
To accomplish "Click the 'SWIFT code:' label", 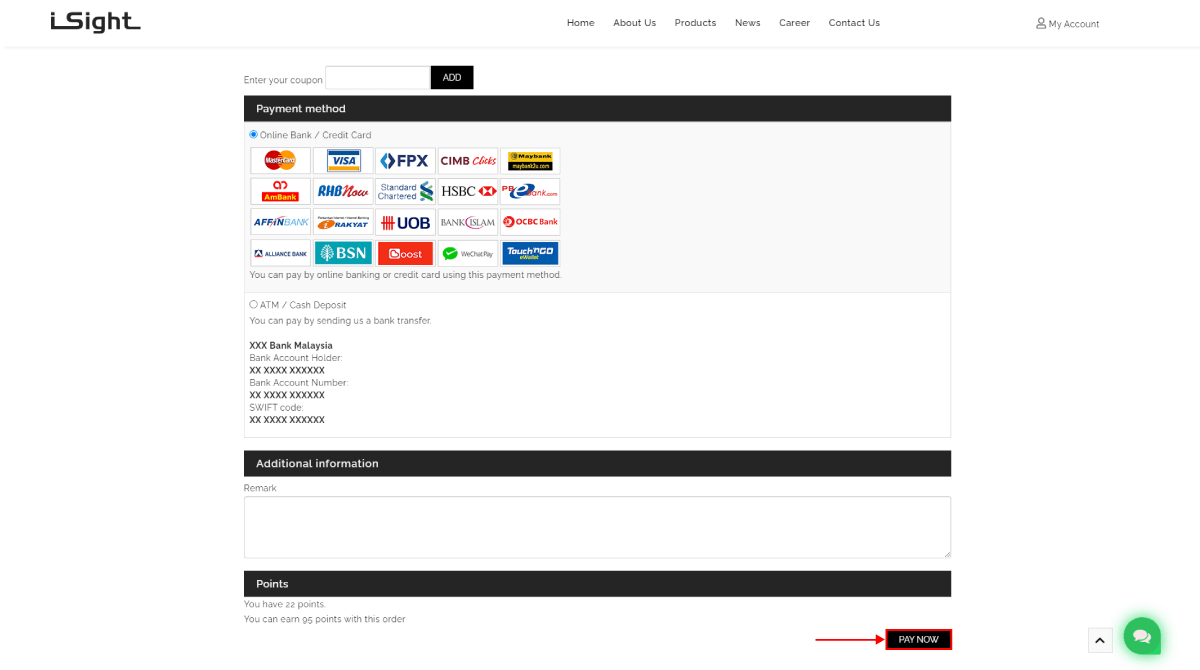I will [276, 408].
